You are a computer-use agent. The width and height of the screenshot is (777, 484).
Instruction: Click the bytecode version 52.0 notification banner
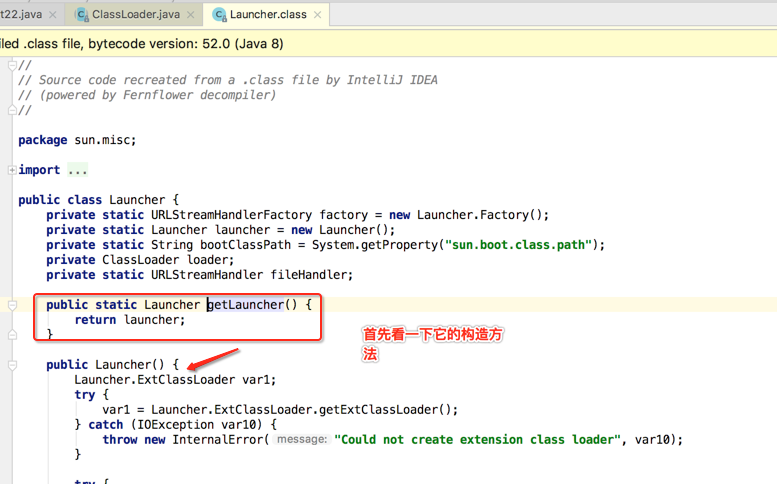pyautogui.click(x=388, y=44)
